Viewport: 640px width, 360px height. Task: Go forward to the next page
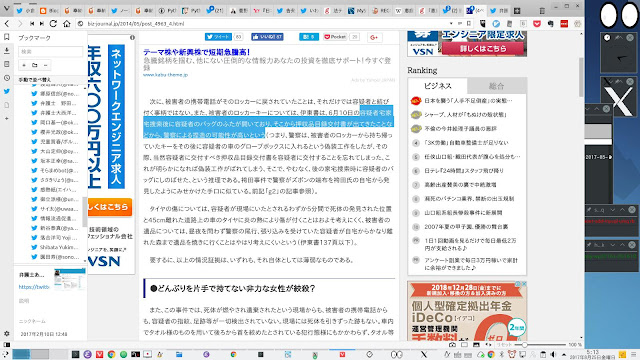[20, 24]
